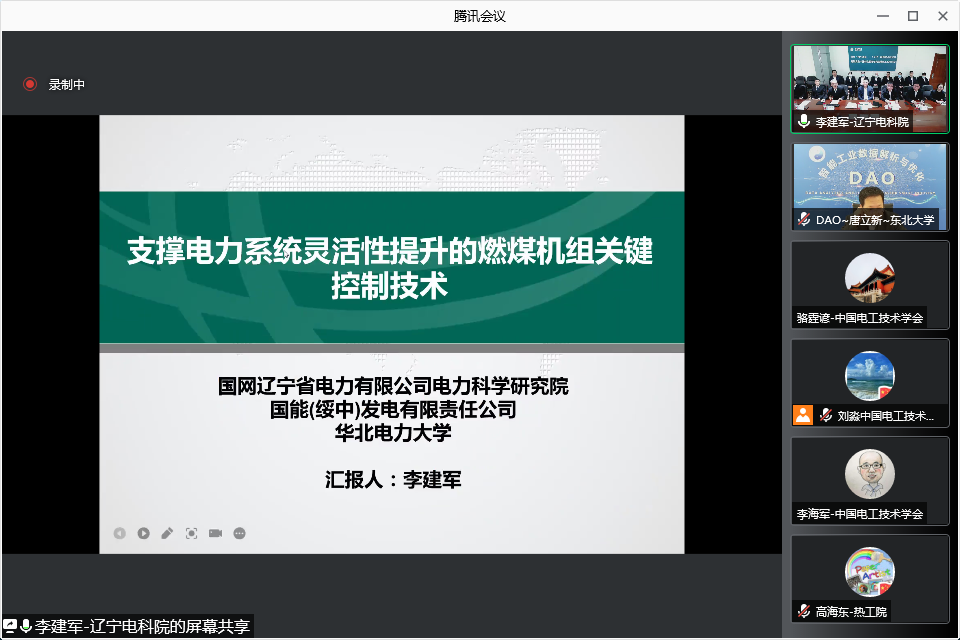
Task: Select the pen annotation tool on slide
Action: click(x=167, y=533)
